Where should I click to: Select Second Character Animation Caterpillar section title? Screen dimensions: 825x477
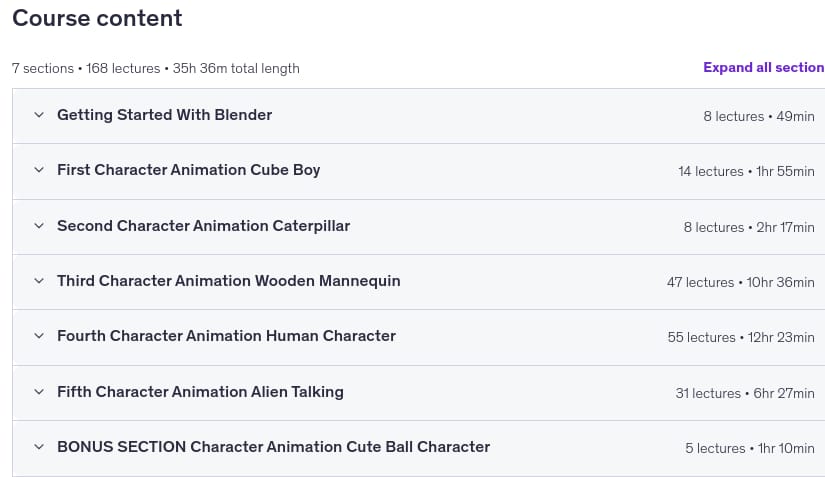pos(204,226)
